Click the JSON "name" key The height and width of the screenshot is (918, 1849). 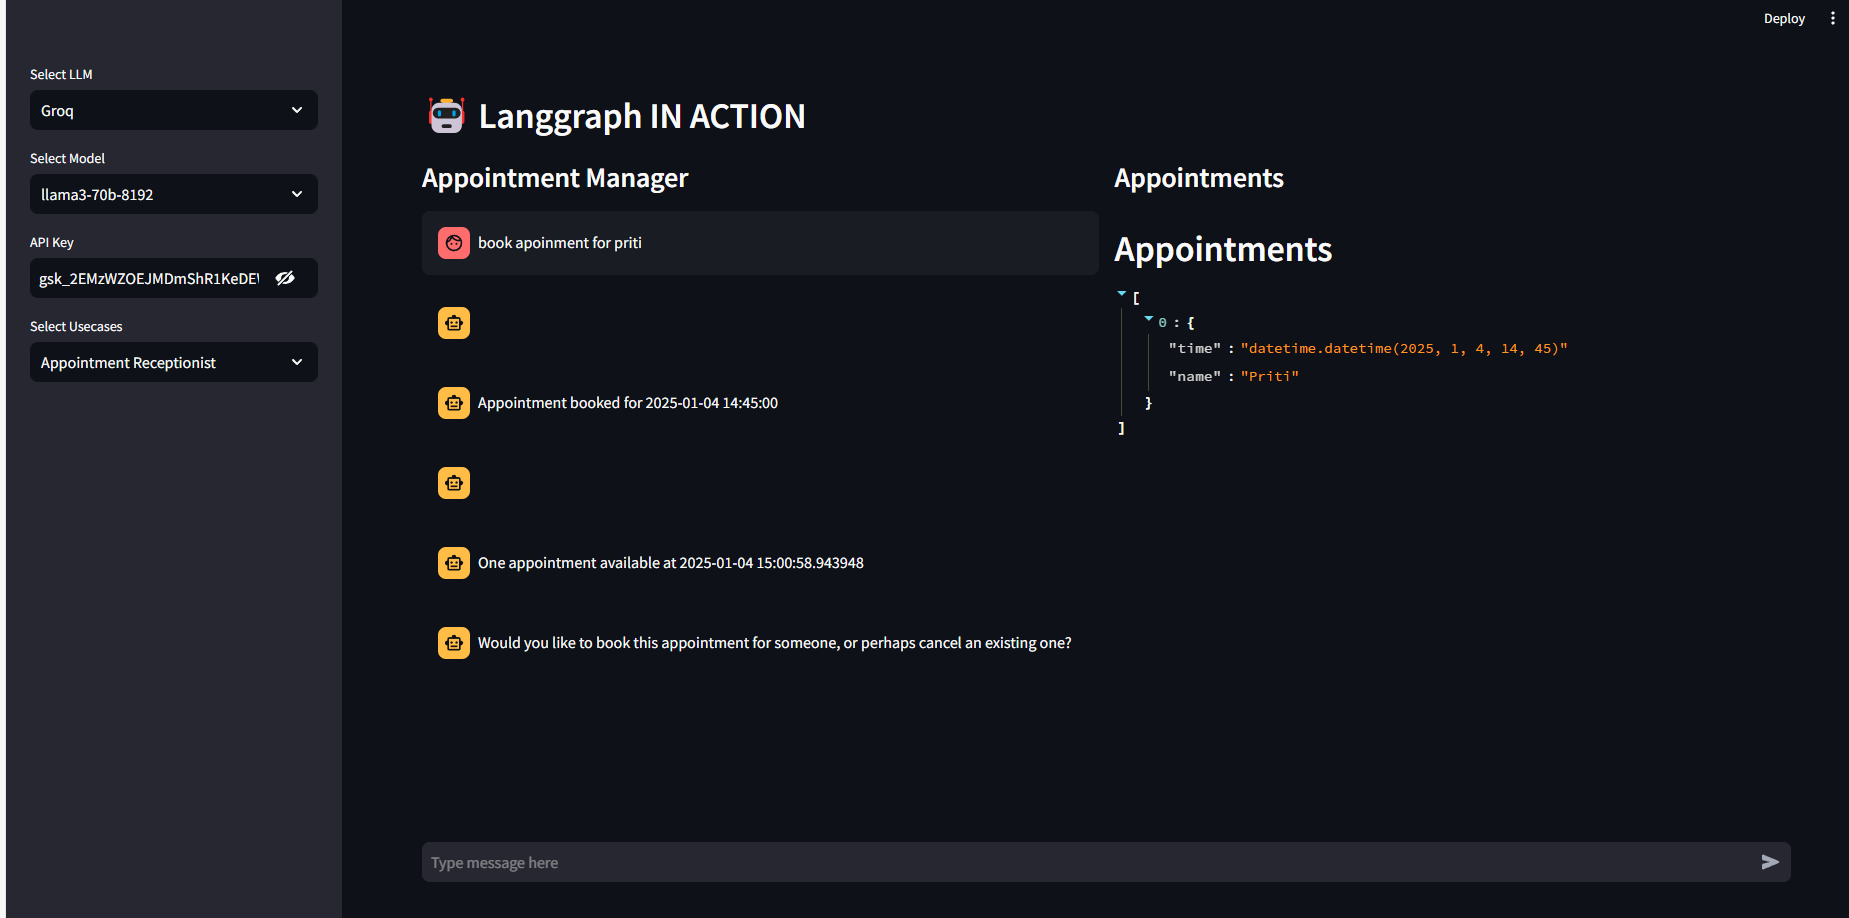pos(1195,376)
